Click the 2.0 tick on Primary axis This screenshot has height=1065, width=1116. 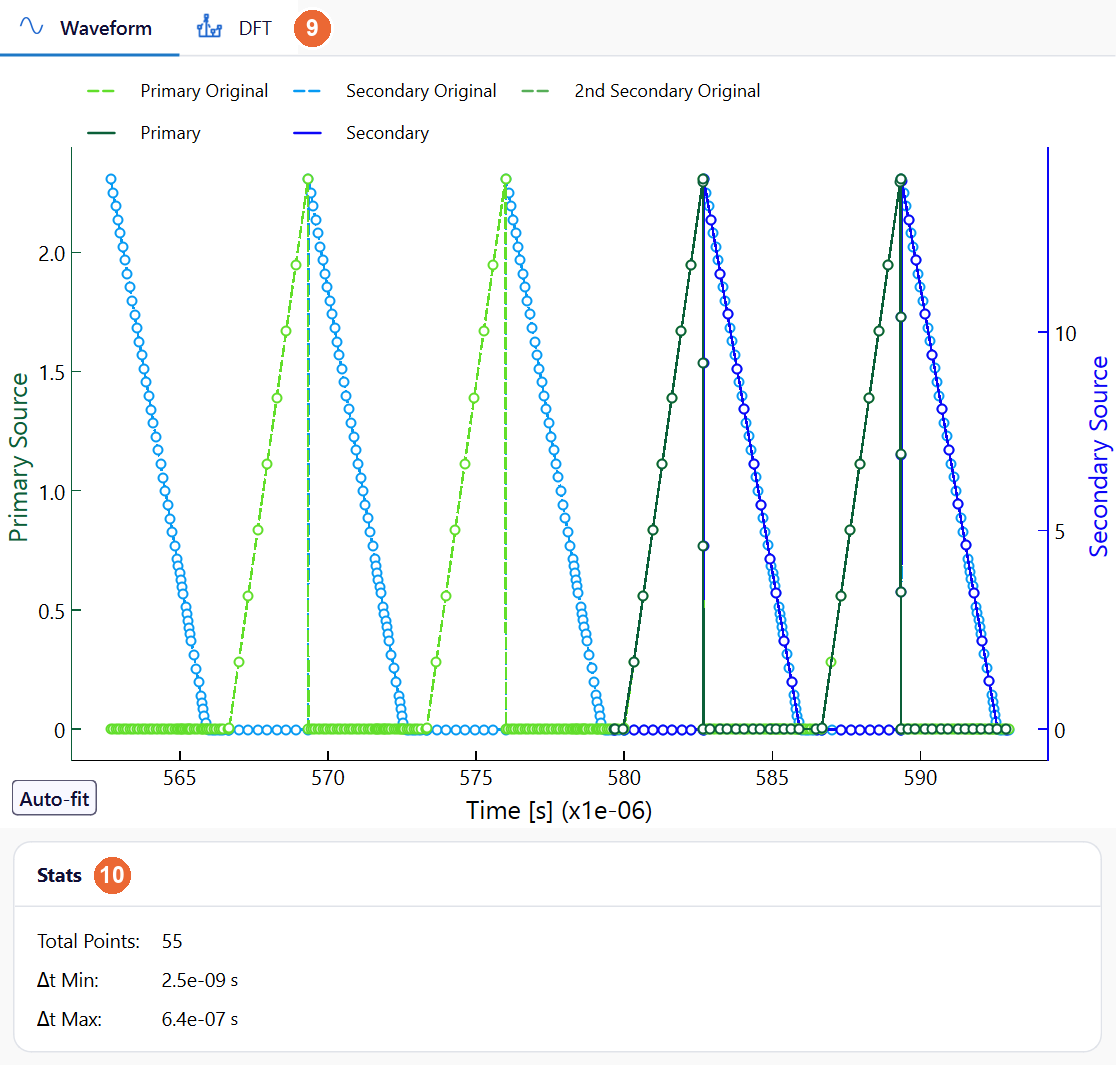point(51,253)
